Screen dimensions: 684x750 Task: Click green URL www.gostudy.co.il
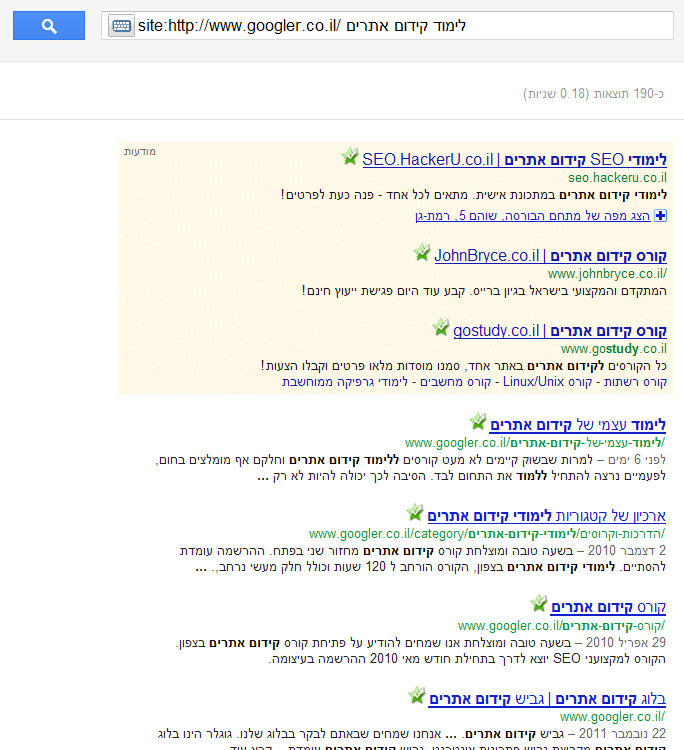click(x=614, y=349)
